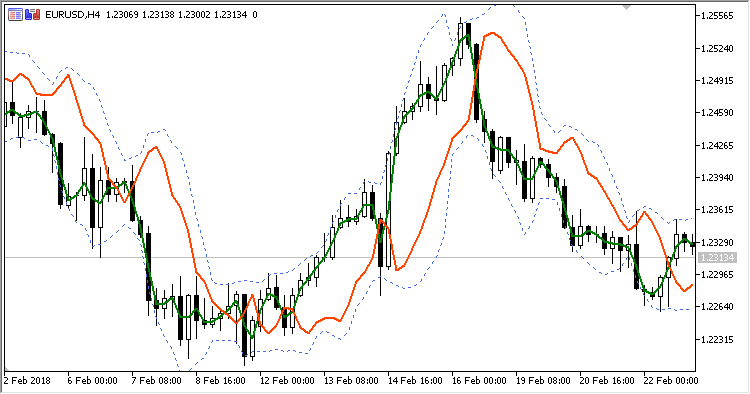The width and height of the screenshot is (750, 394).
Task: Click the 1.22315 price axis label
Action: point(717,339)
